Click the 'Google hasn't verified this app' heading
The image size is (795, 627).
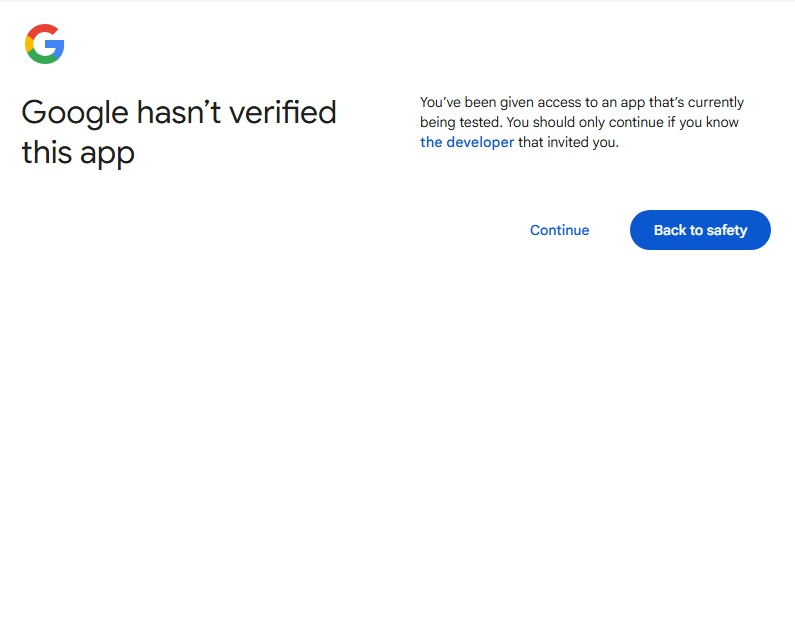[179, 132]
